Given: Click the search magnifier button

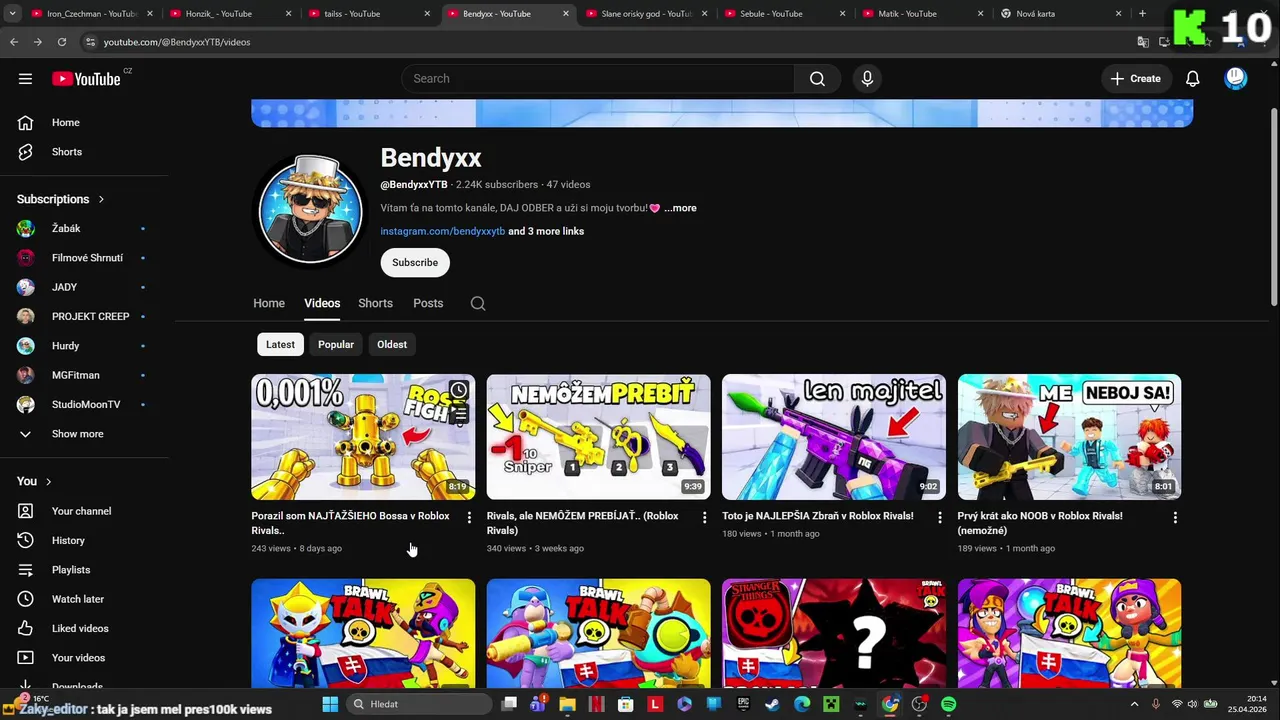Looking at the screenshot, I should [x=817, y=79].
